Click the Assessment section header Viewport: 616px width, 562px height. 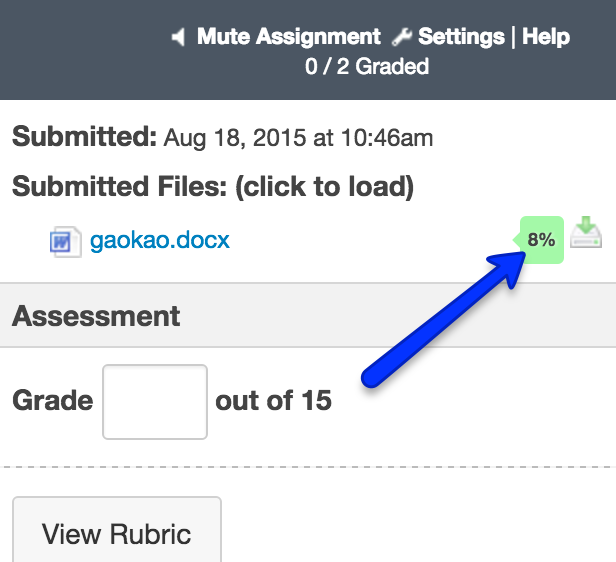(97, 317)
